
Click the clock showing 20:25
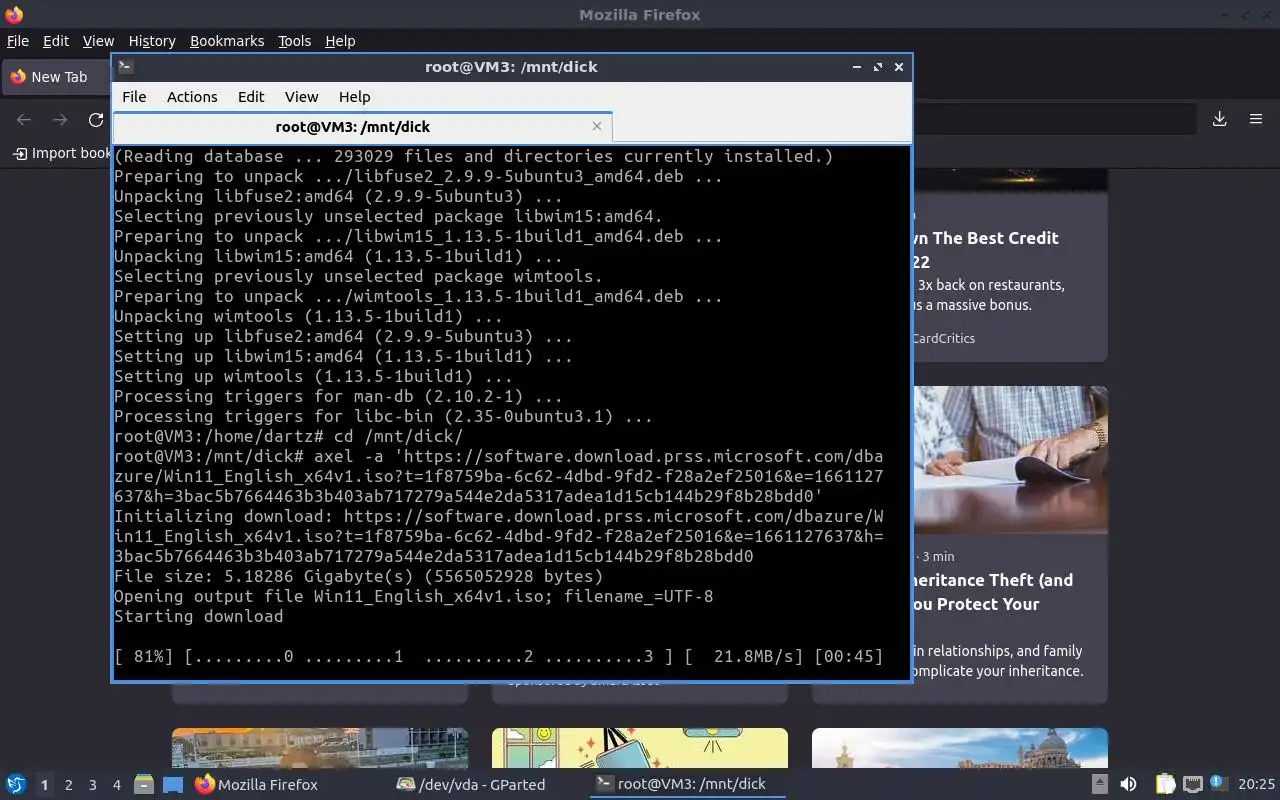point(1257,785)
